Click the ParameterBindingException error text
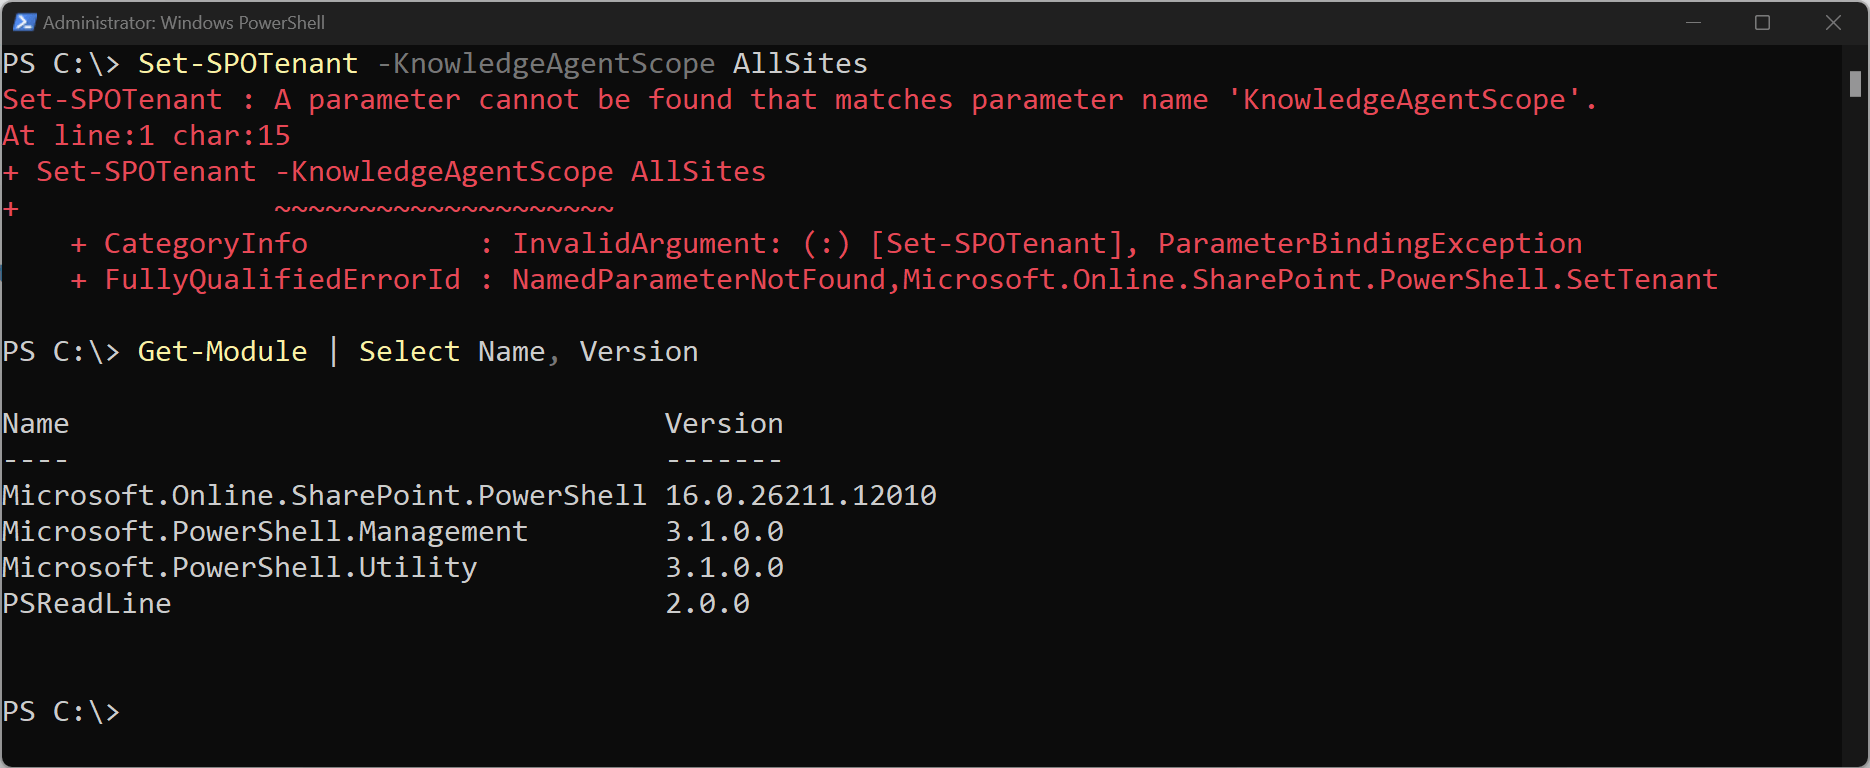Screen dimensions: 1870x768 (1370, 244)
